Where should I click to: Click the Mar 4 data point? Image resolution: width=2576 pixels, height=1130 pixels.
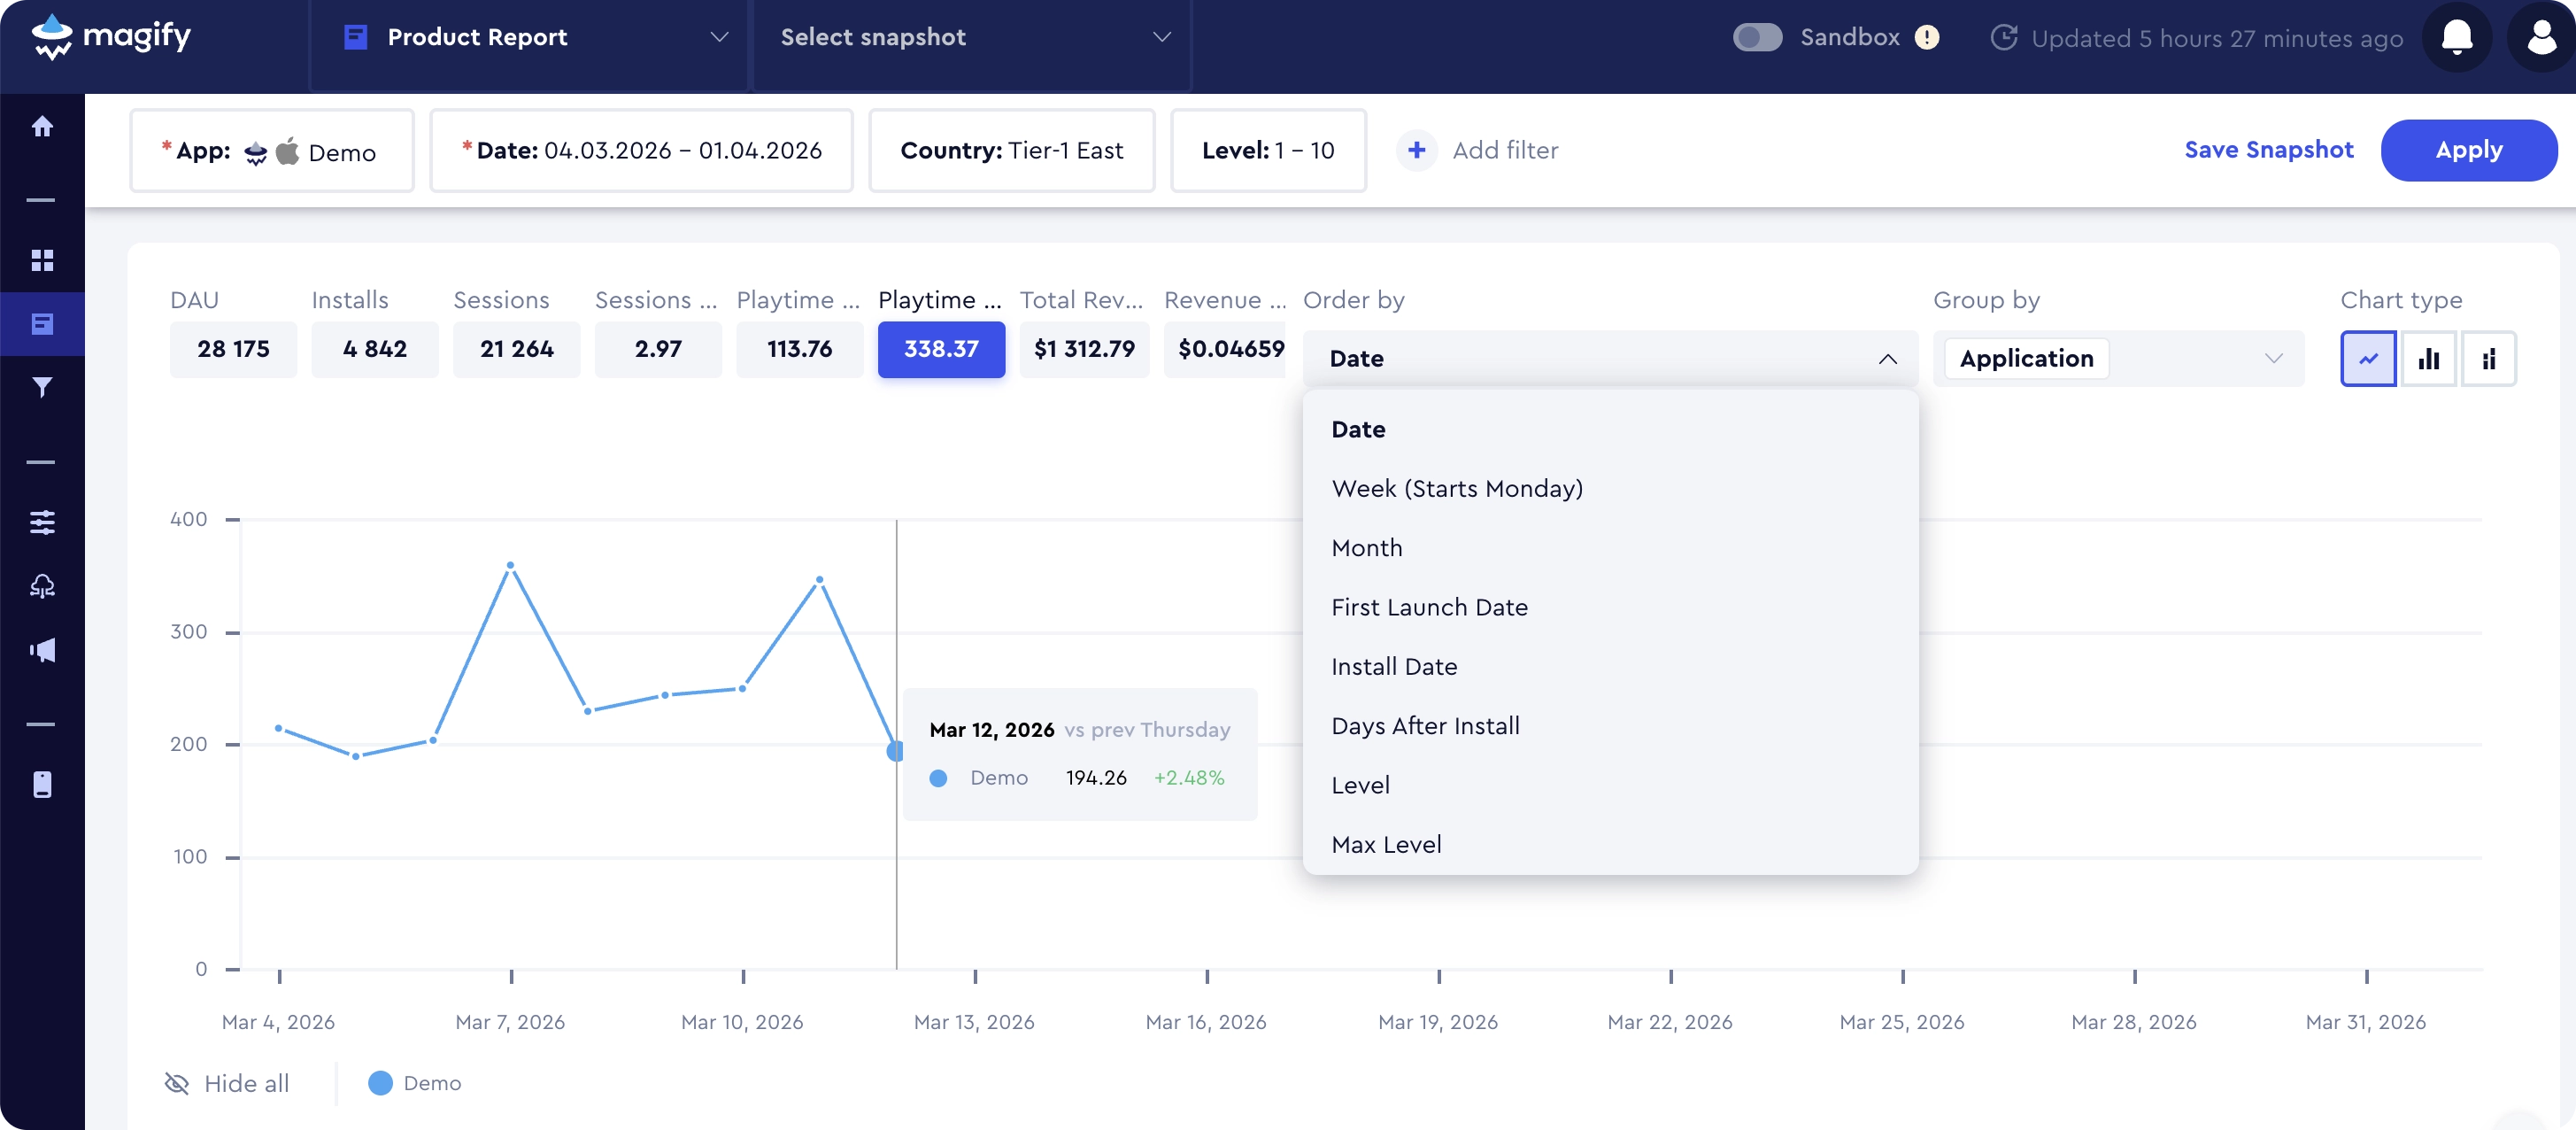pyautogui.click(x=278, y=728)
